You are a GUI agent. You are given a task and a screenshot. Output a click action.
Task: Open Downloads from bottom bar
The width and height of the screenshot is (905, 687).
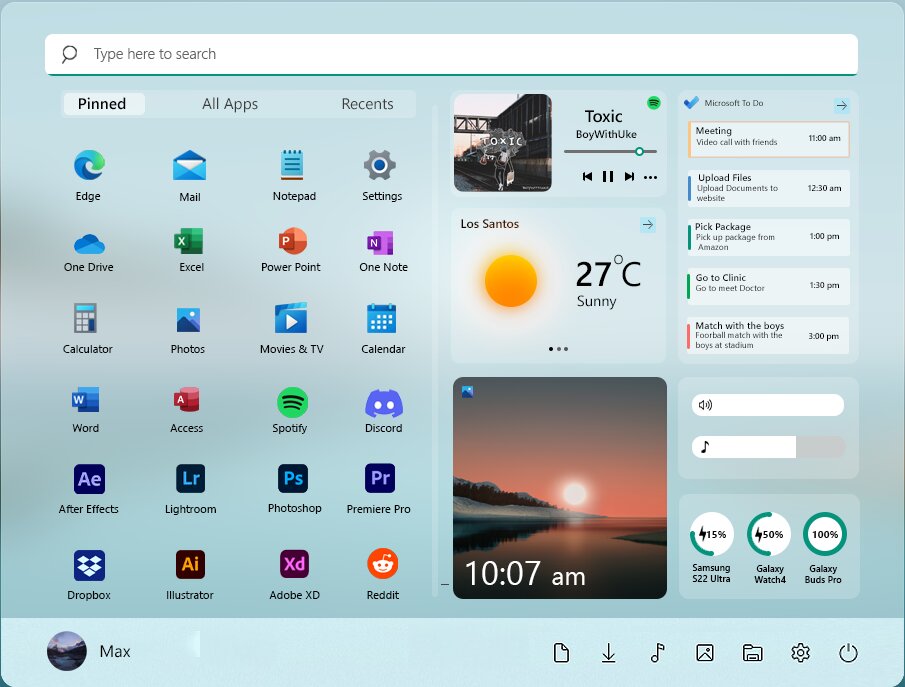coord(608,653)
